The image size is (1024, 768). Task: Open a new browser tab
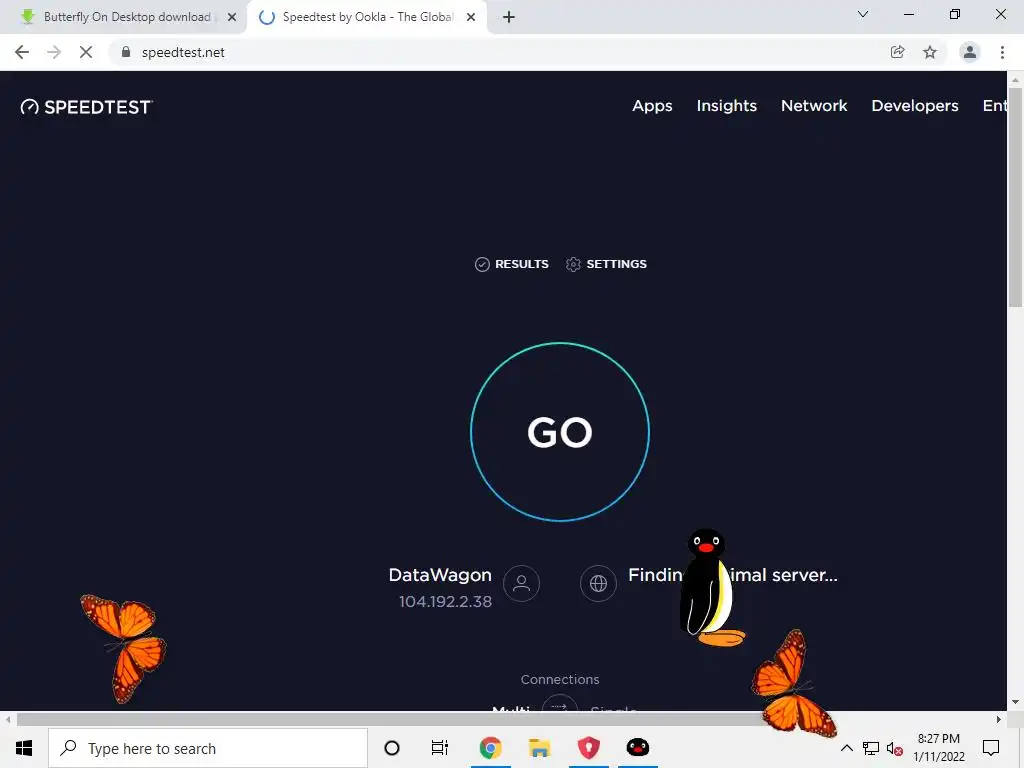509,17
